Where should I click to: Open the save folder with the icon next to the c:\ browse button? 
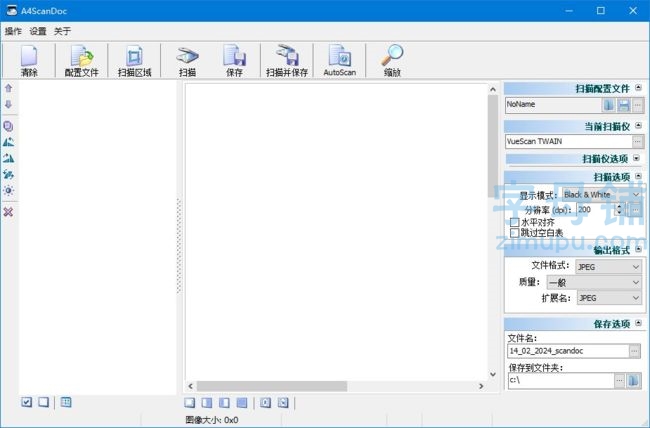click(x=633, y=380)
